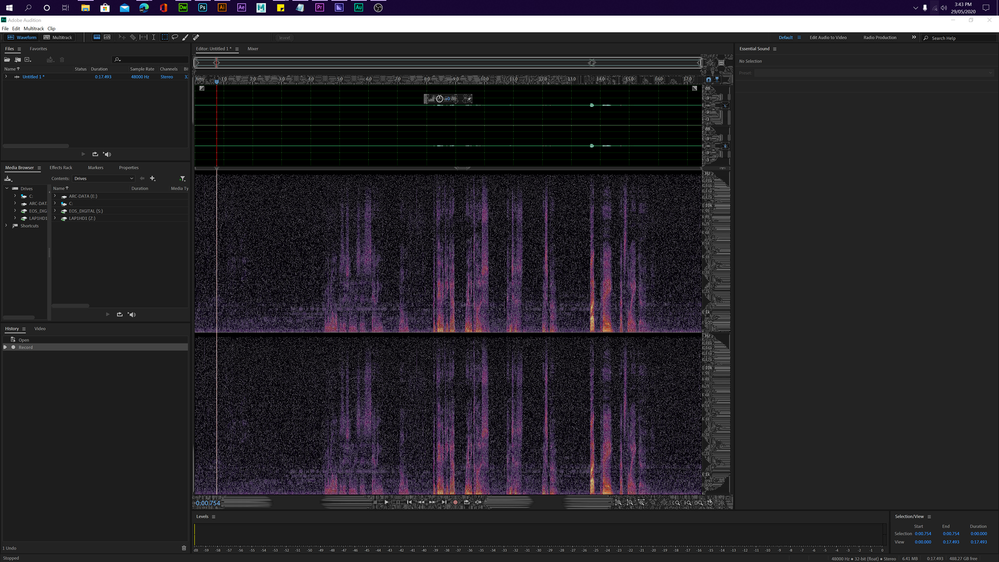This screenshot has width=999, height=562.
Task: Select the Marquee Selection tool
Action: [164, 38]
